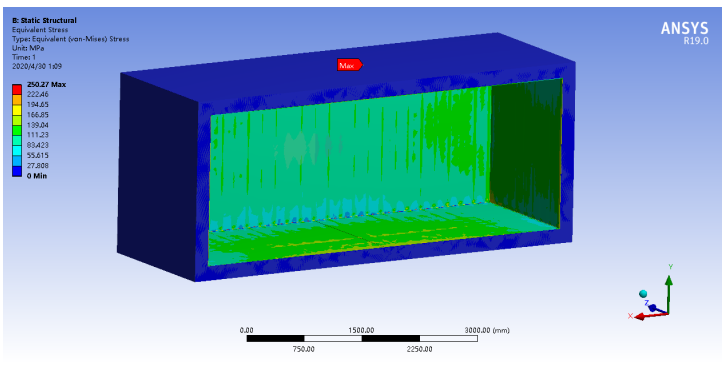The image size is (725, 379).
Task: Click the ANSYS R19.0 logo
Action: click(x=684, y=33)
